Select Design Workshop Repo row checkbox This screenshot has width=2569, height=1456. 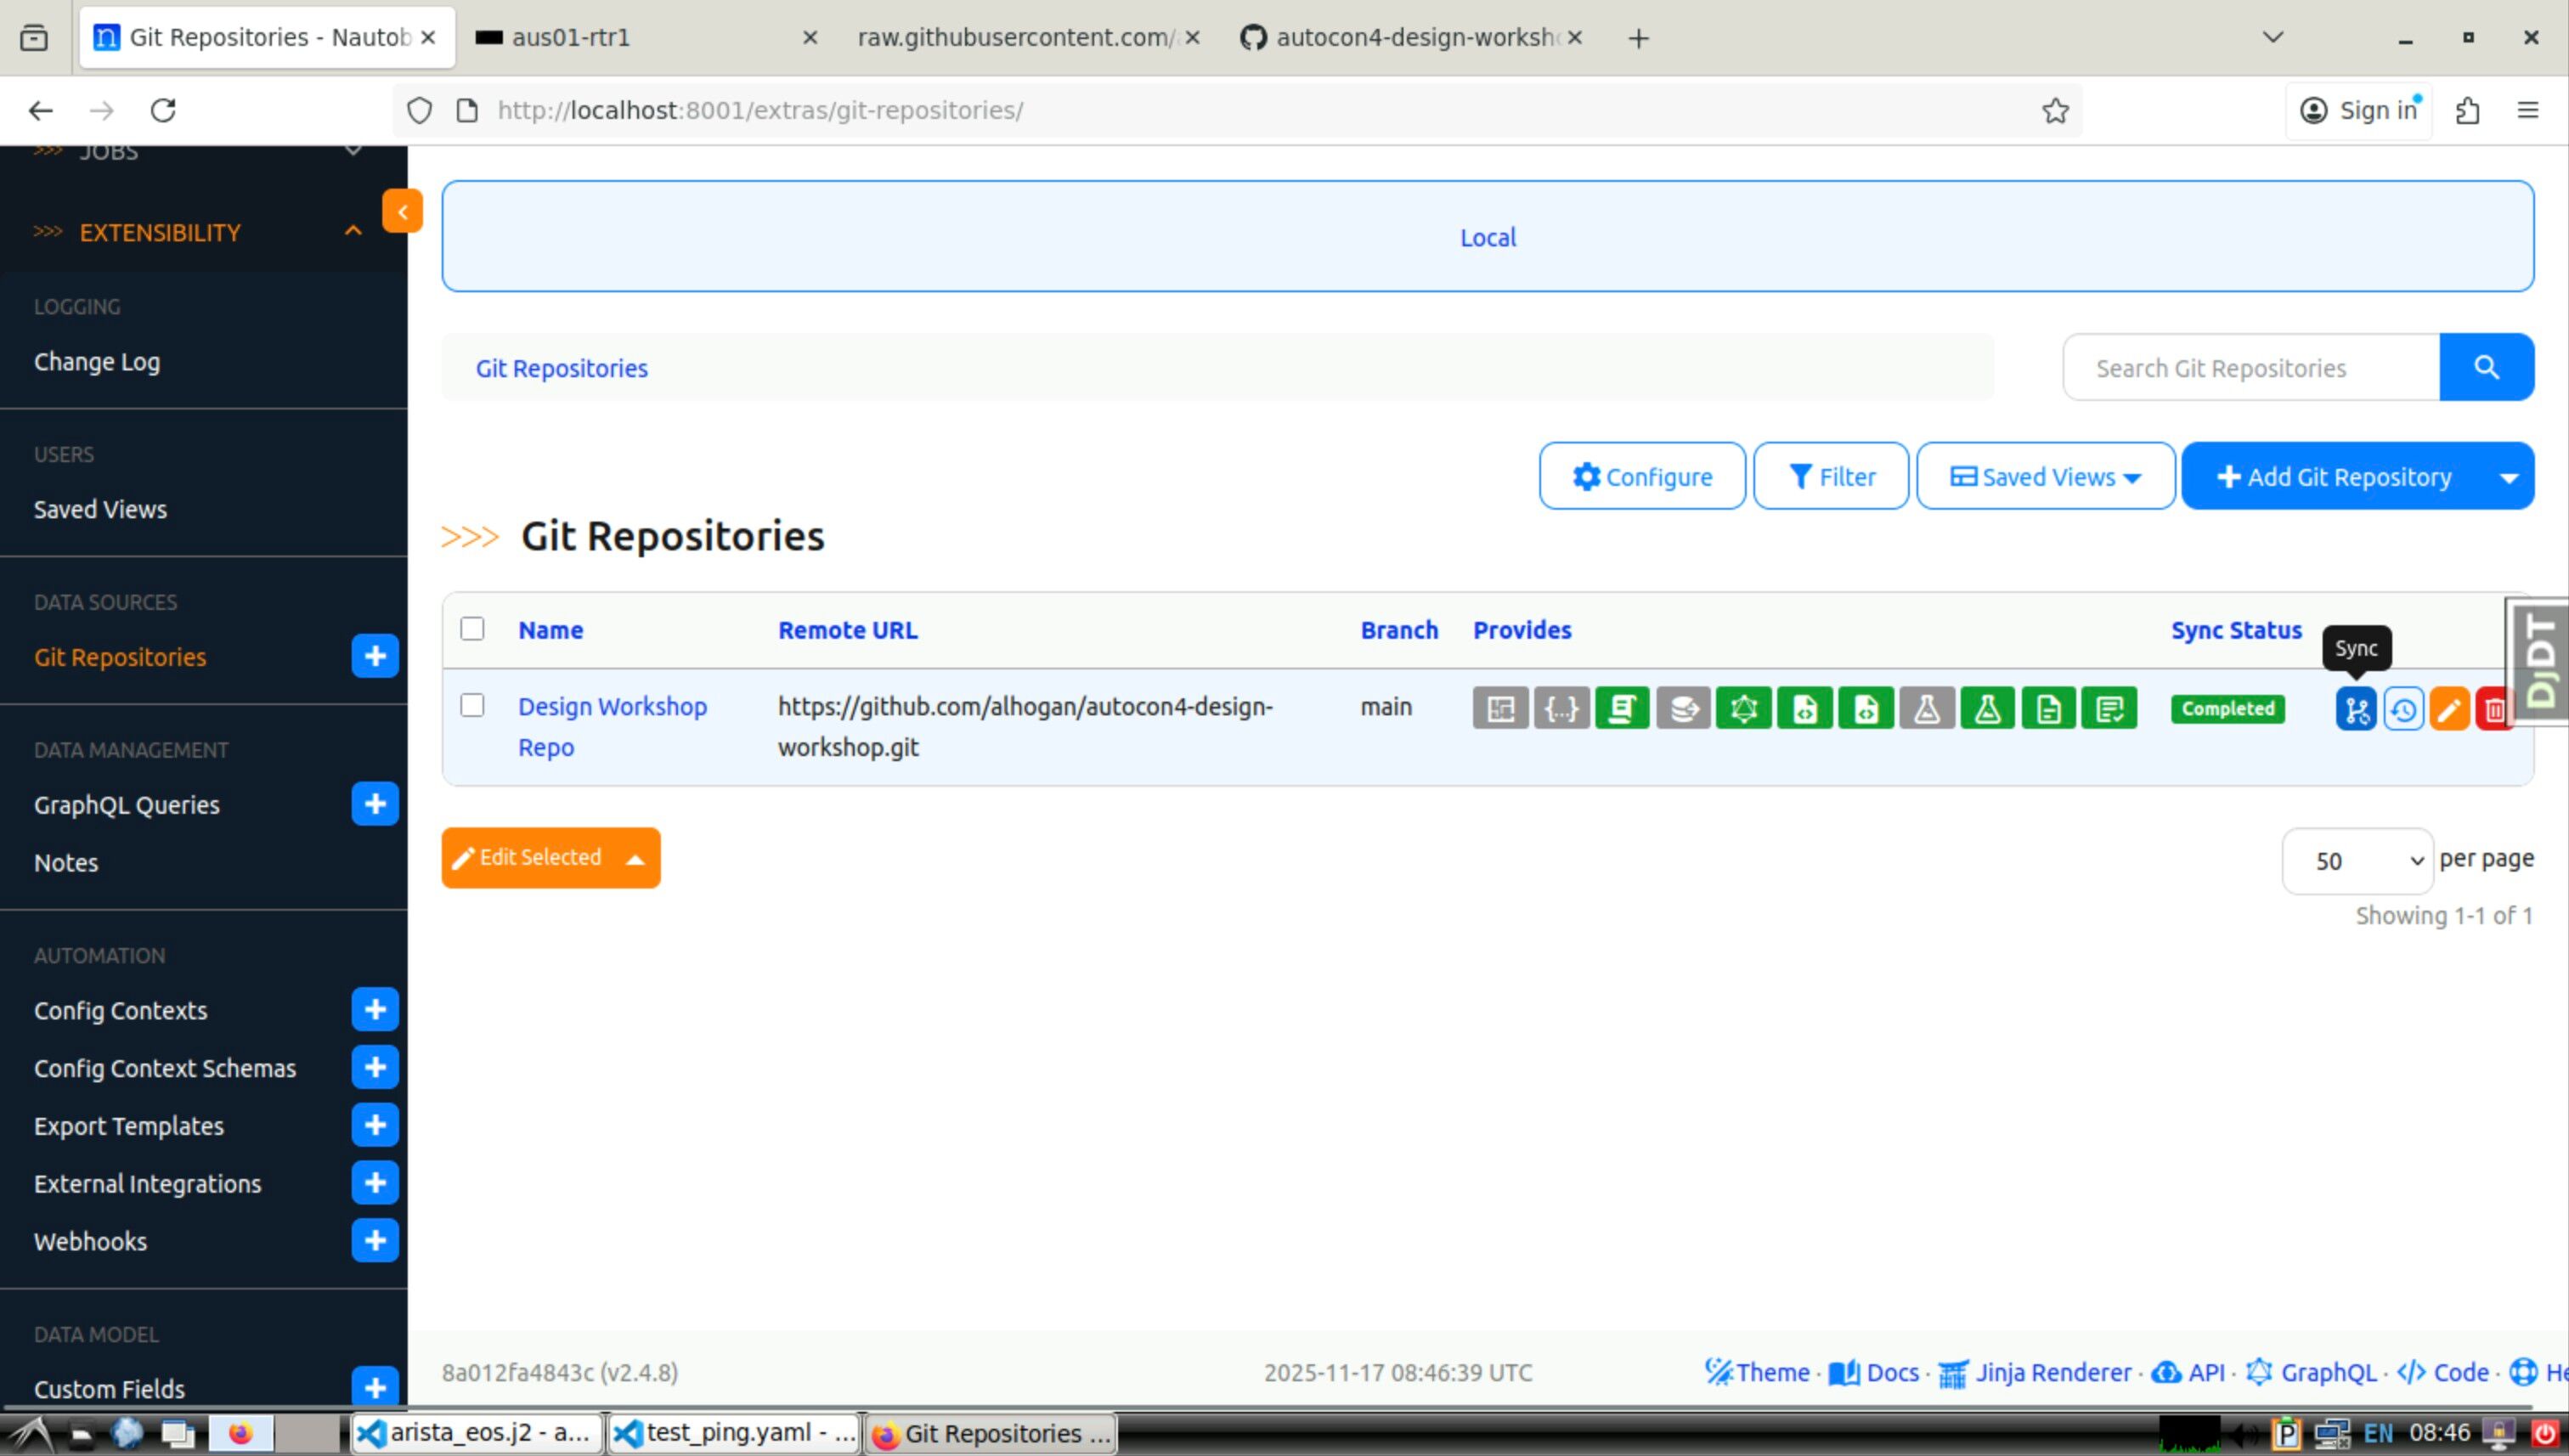[x=472, y=705]
